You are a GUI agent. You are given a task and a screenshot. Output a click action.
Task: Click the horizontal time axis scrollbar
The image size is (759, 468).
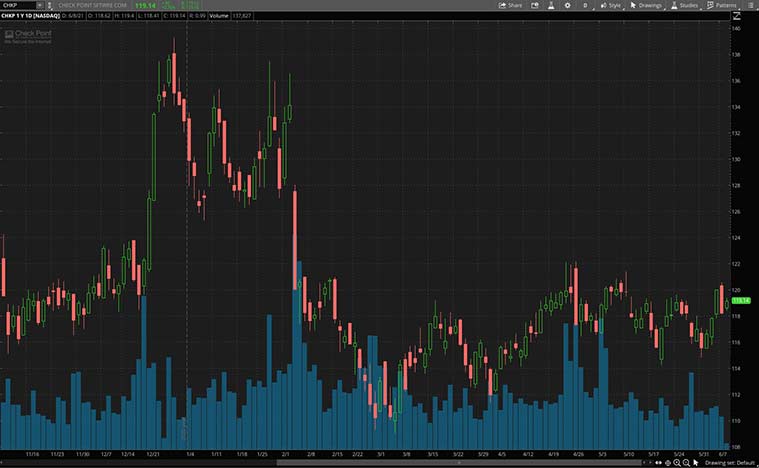coord(459,463)
